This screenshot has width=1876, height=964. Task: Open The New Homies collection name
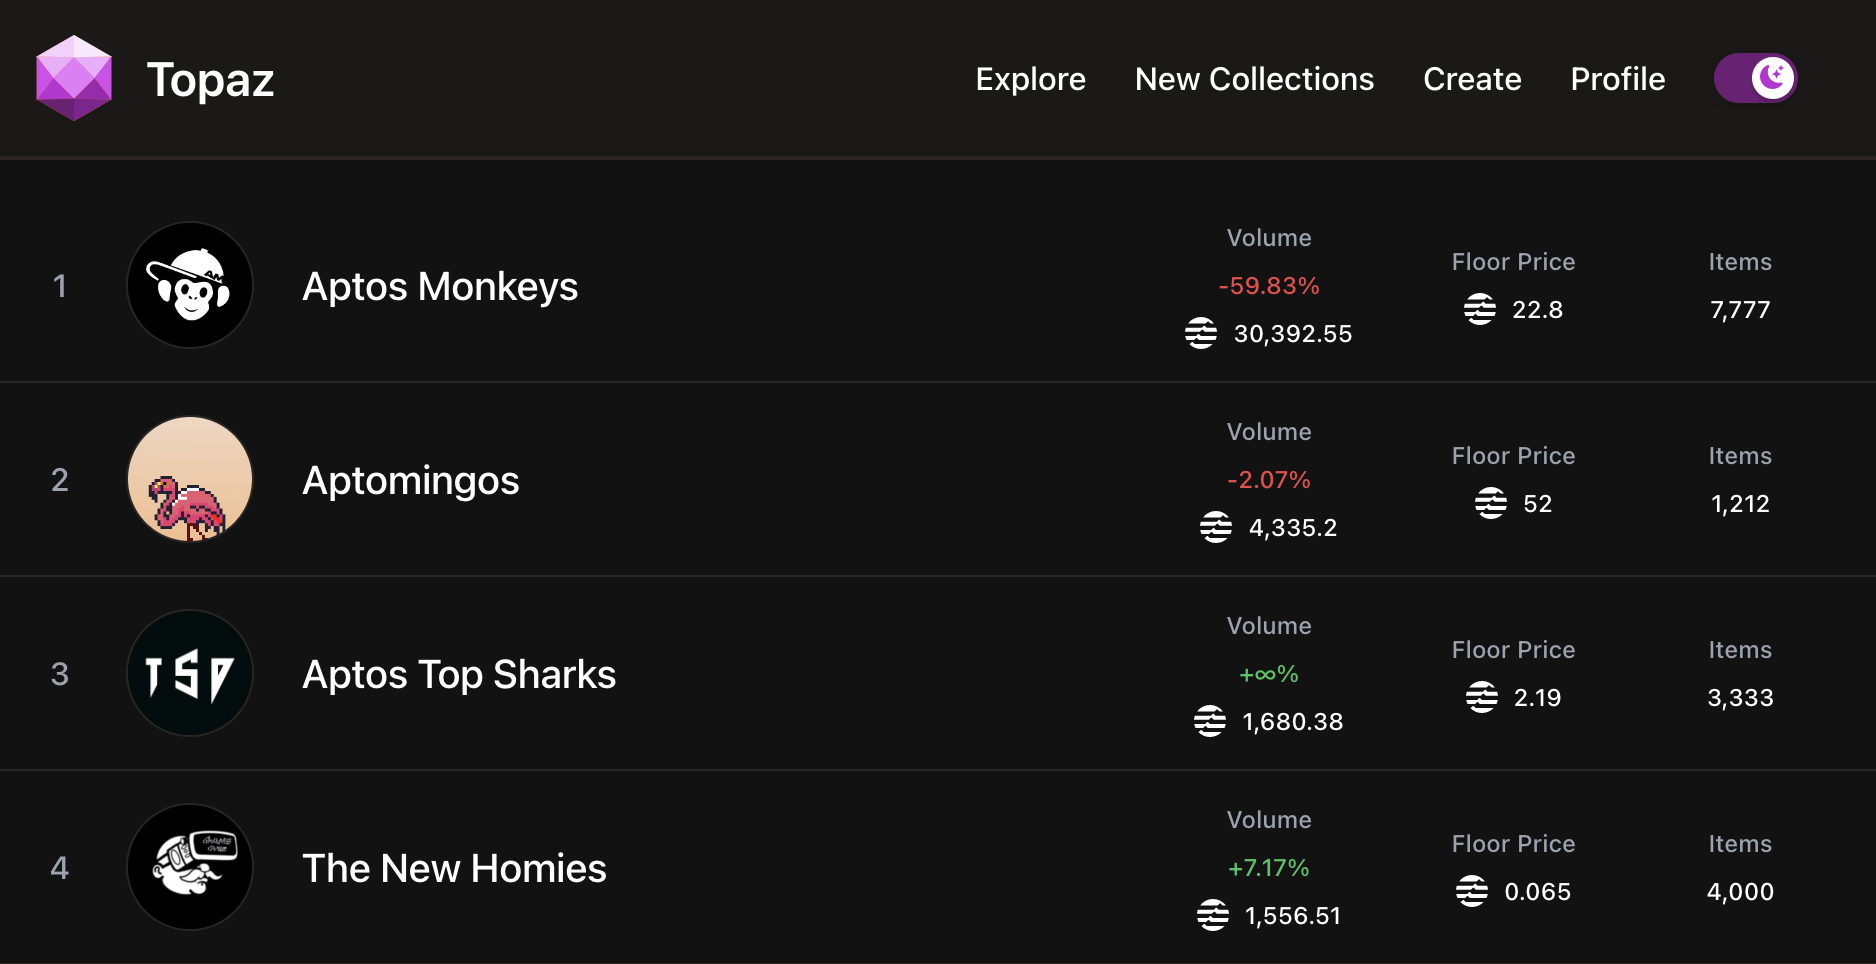[x=454, y=869]
